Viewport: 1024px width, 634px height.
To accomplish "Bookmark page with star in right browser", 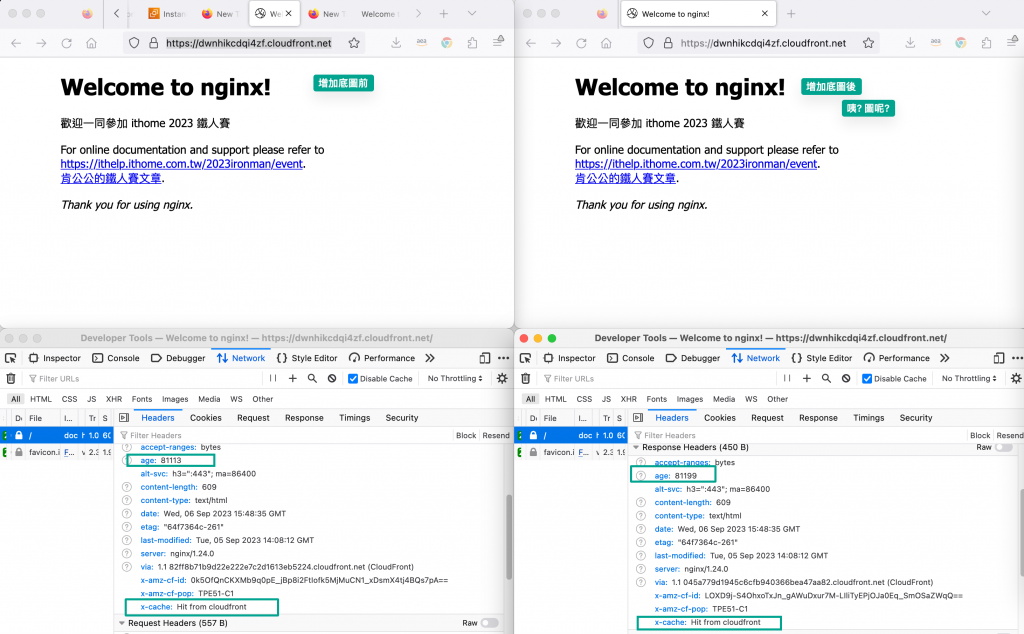I will click(x=868, y=43).
